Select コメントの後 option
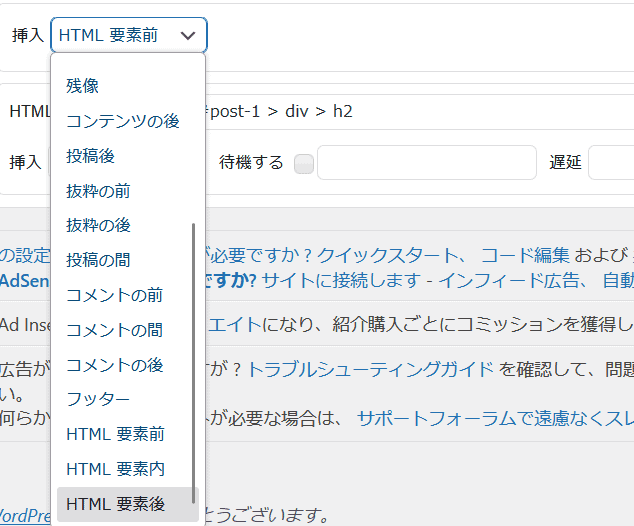634x526 pixels. point(114,365)
